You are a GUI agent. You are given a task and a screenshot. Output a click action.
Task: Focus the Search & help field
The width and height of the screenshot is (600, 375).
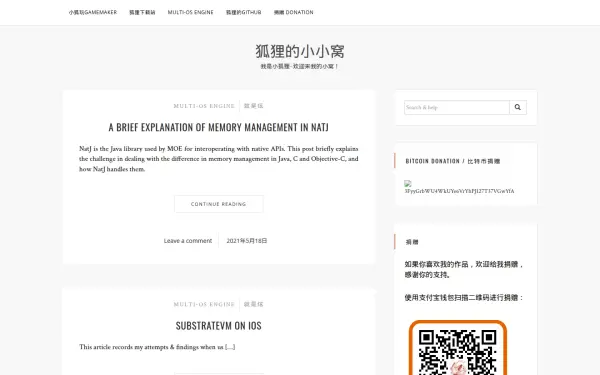457,107
